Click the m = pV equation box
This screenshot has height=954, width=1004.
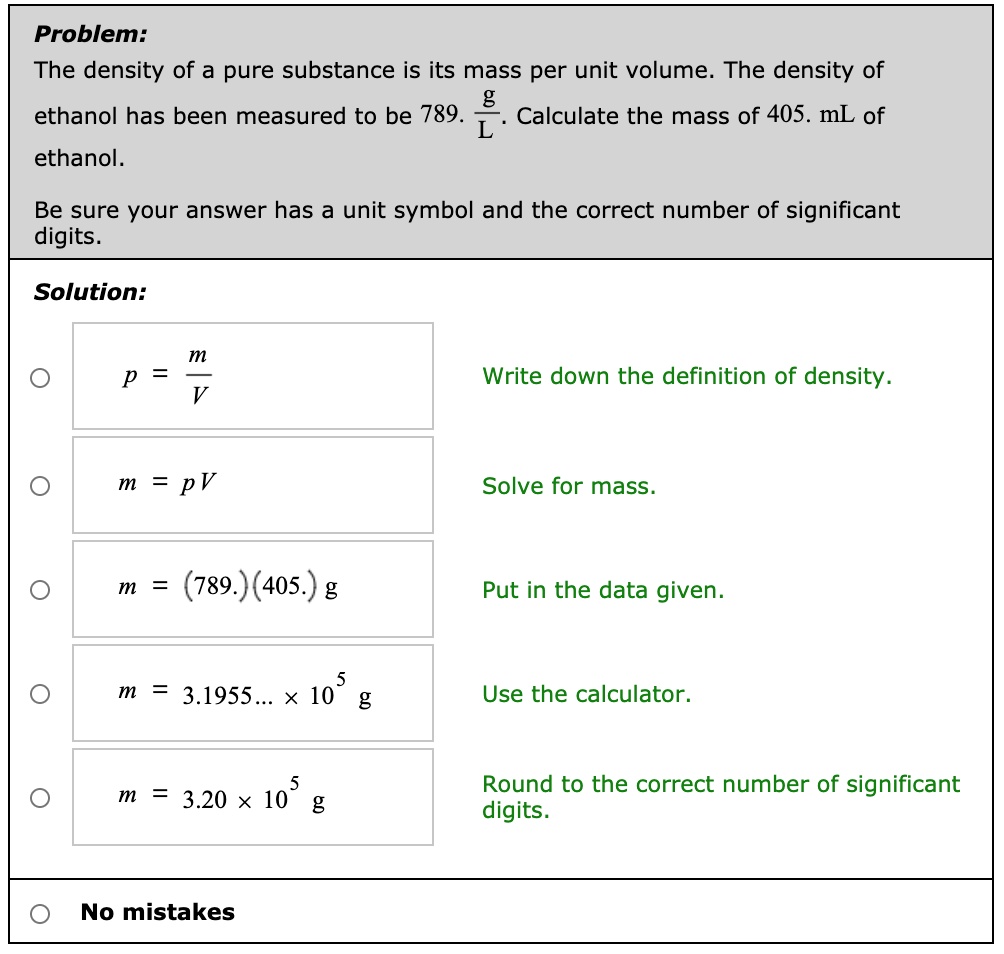[x=252, y=483]
